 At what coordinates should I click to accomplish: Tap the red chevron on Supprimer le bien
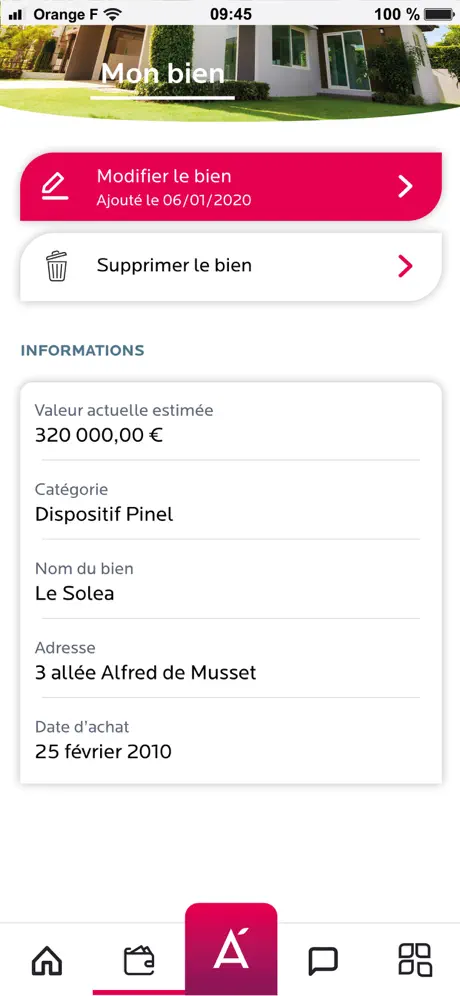click(x=405, y=266)
